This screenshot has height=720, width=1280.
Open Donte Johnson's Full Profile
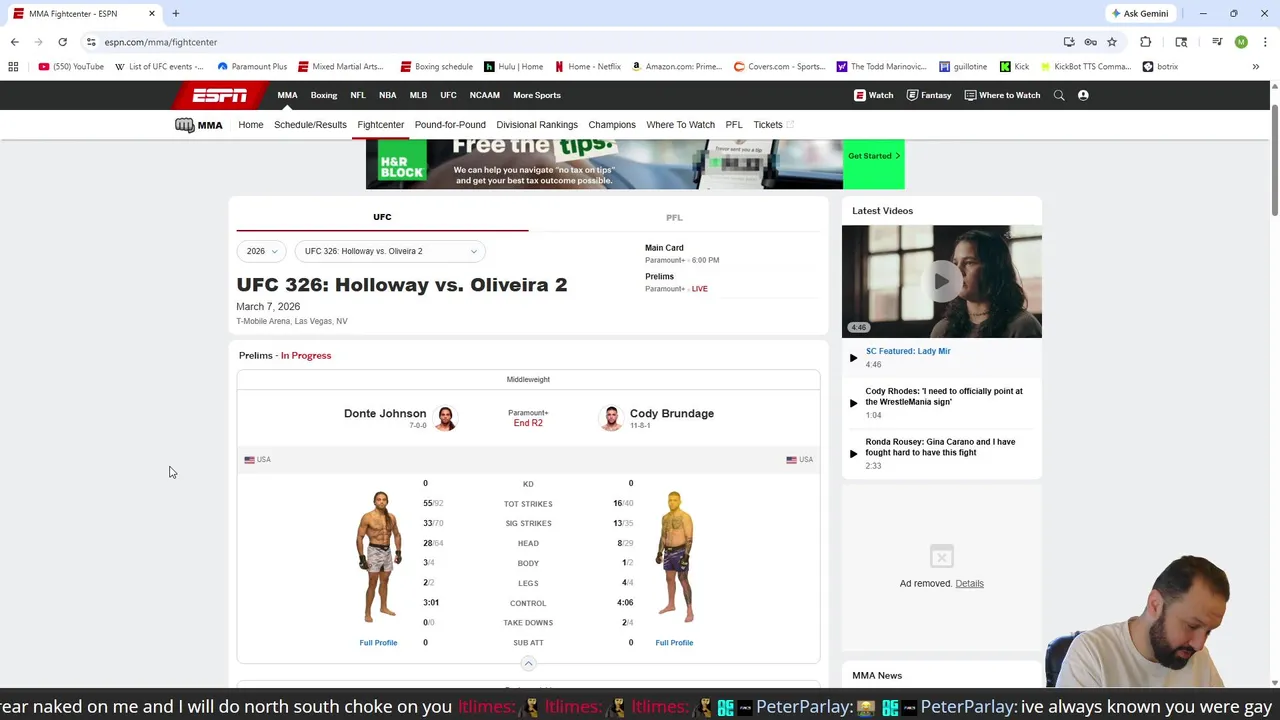(378, 643)
